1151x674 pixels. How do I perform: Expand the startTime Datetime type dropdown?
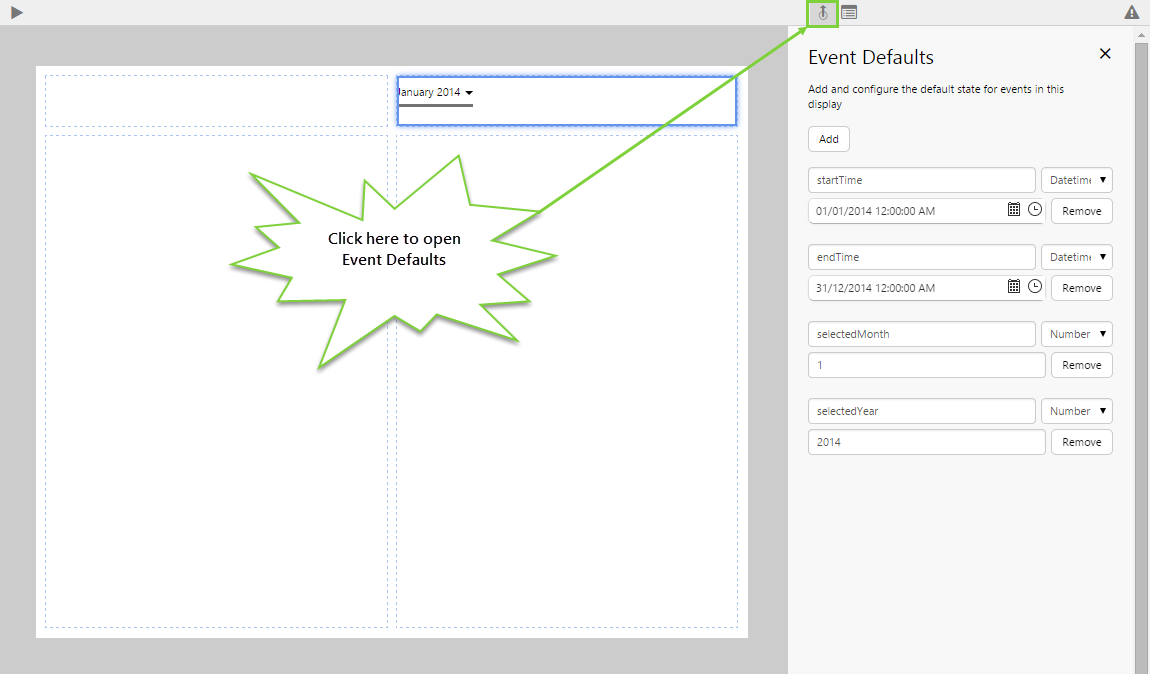pos(1076,180)
